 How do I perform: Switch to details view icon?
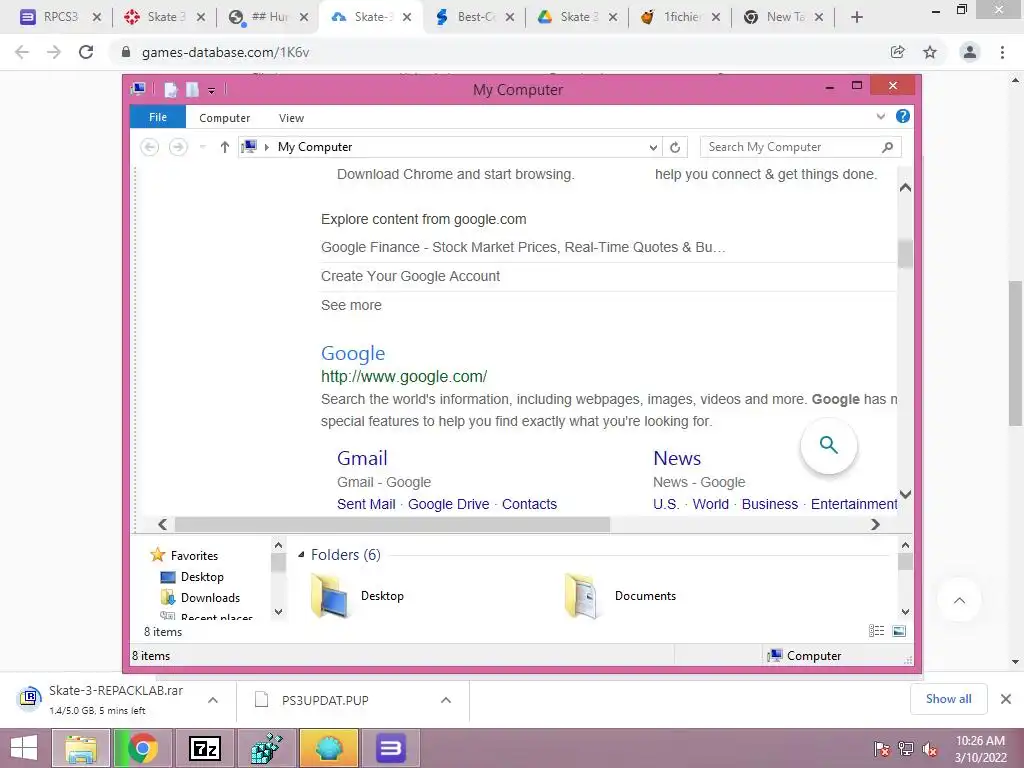click(x=876, y=631)
